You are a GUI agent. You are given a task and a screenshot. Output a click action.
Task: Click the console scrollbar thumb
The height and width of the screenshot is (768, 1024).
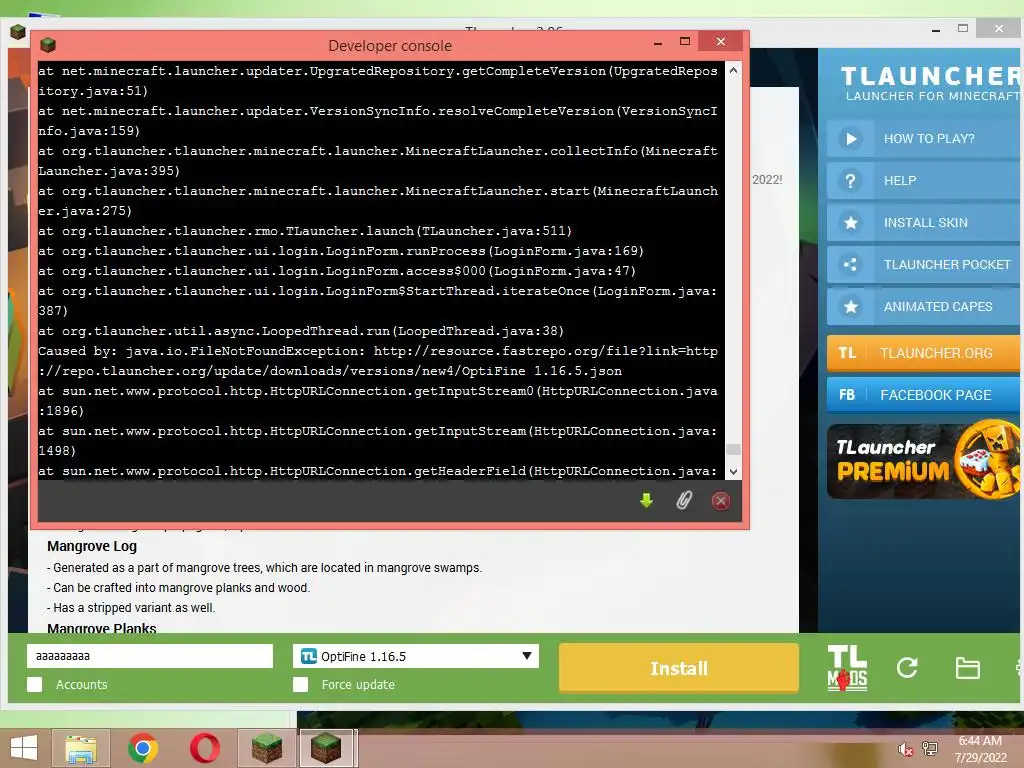(x=733, y=449)
